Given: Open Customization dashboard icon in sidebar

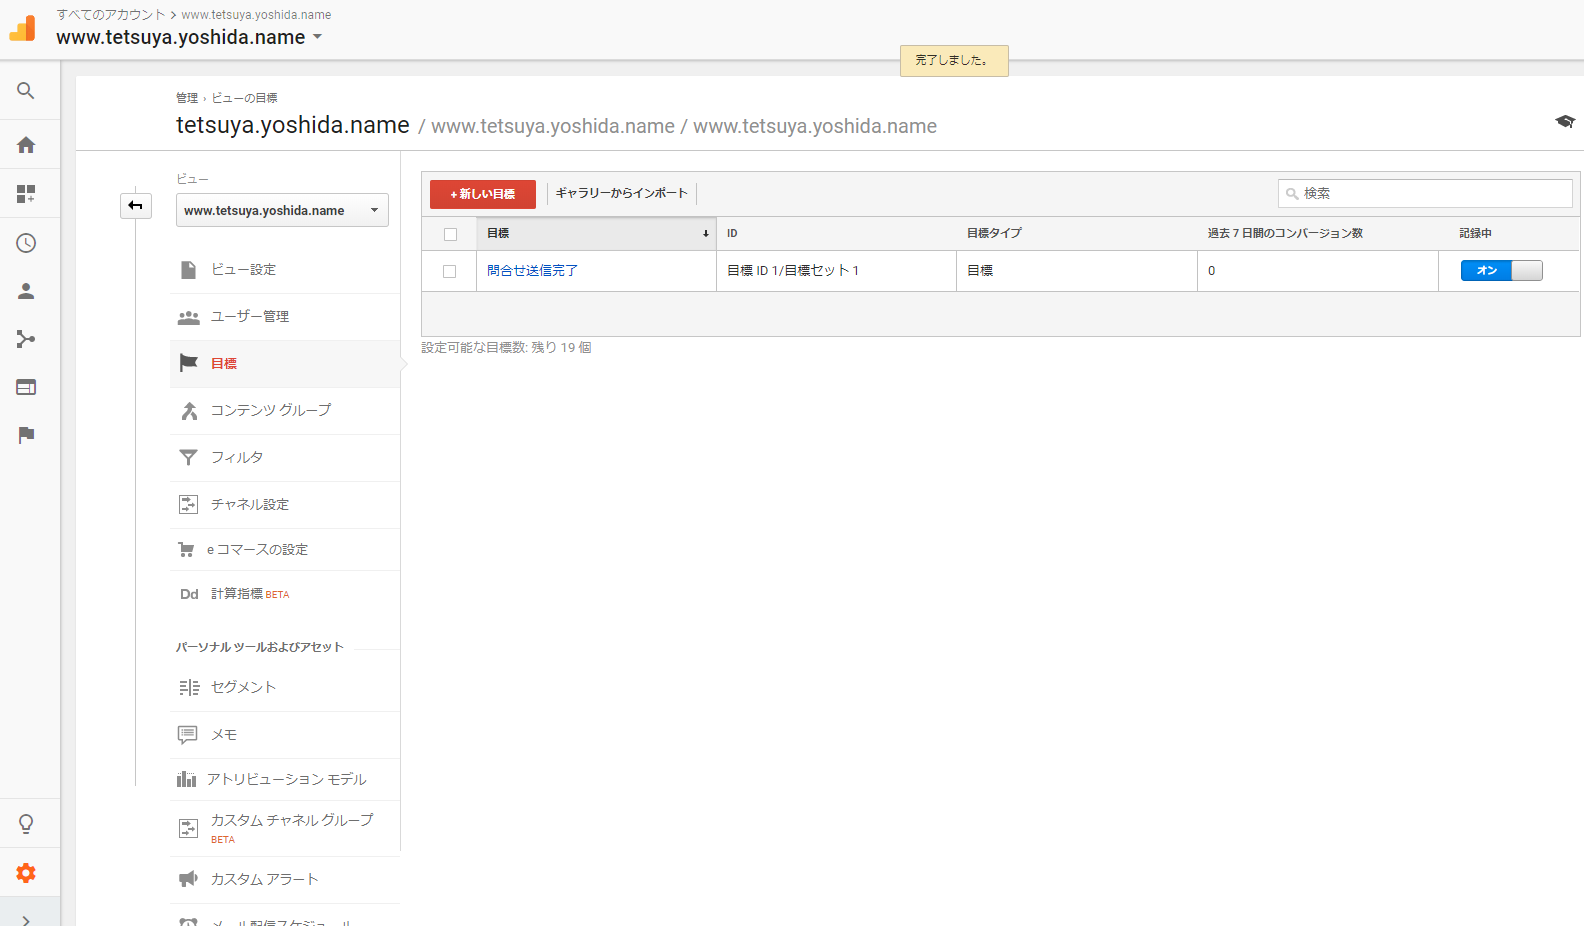Looking at the screenshot, I should click(26, 194).
